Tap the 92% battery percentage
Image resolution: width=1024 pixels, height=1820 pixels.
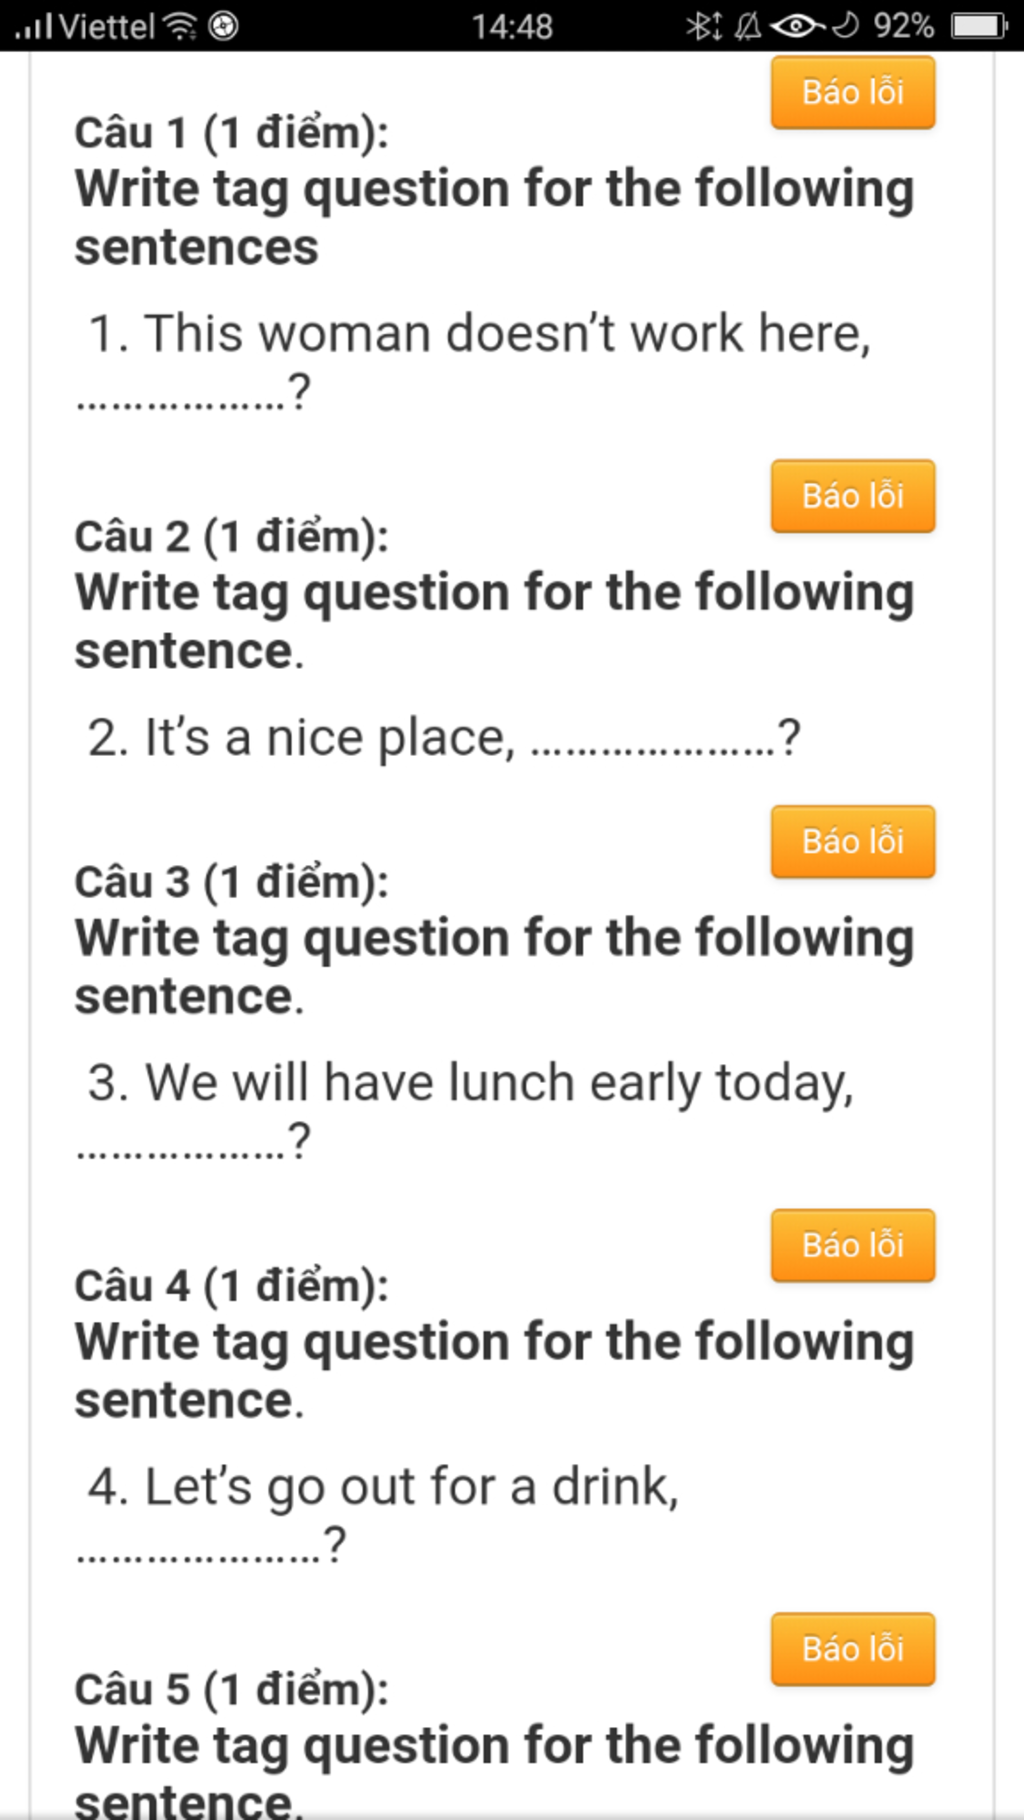point(903,26)
